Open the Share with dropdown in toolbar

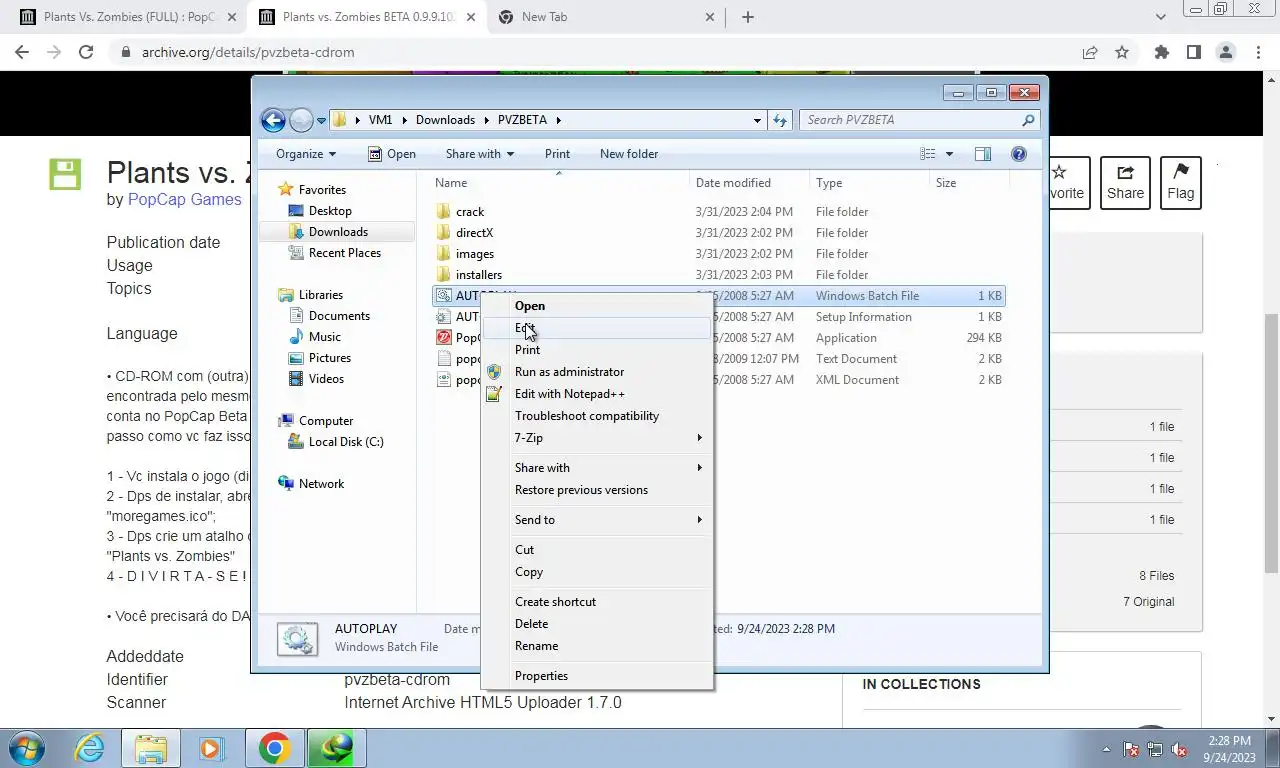click(x=479, y=154)
